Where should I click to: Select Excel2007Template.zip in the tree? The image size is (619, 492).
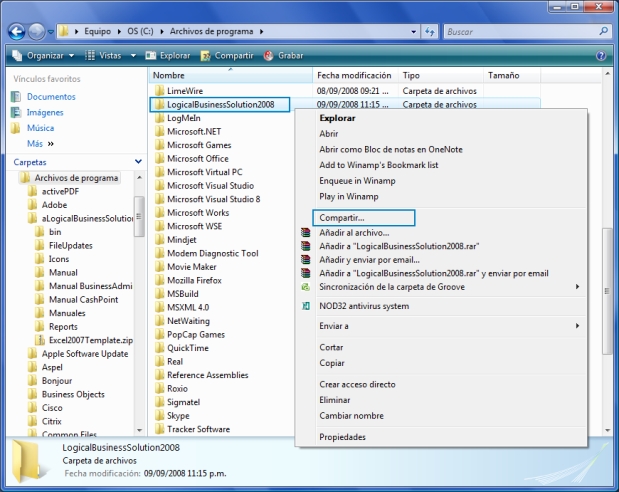coord(91,340)
